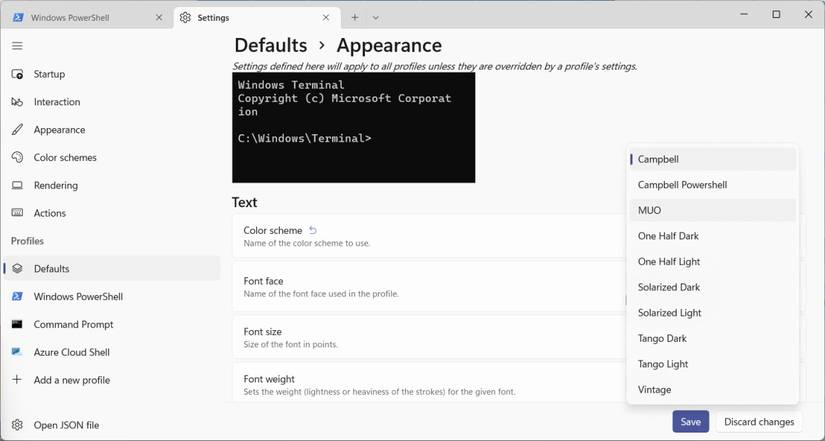
Task: Click the Defaults breadcrumb heading
Action: (270, 45)
